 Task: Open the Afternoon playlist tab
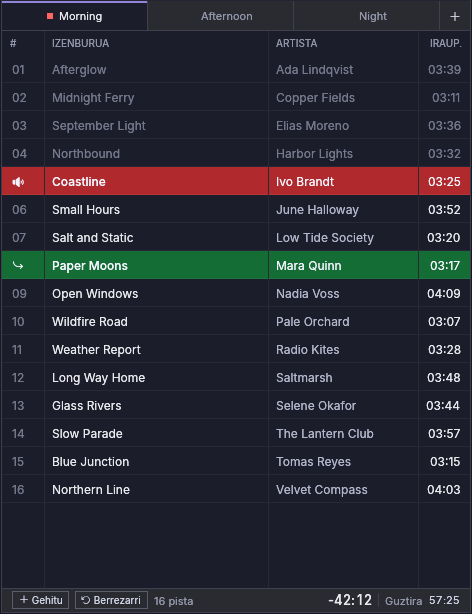pos(220,16)
